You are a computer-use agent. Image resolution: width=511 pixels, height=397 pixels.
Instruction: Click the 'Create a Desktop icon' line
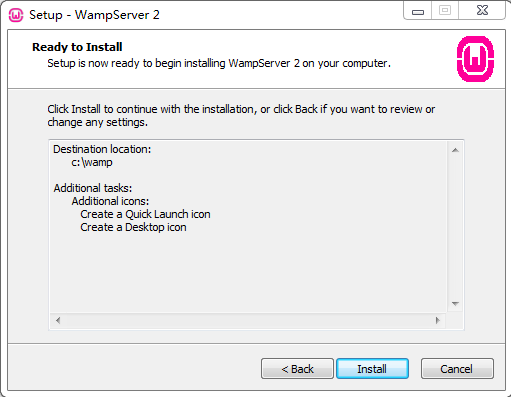133,227
